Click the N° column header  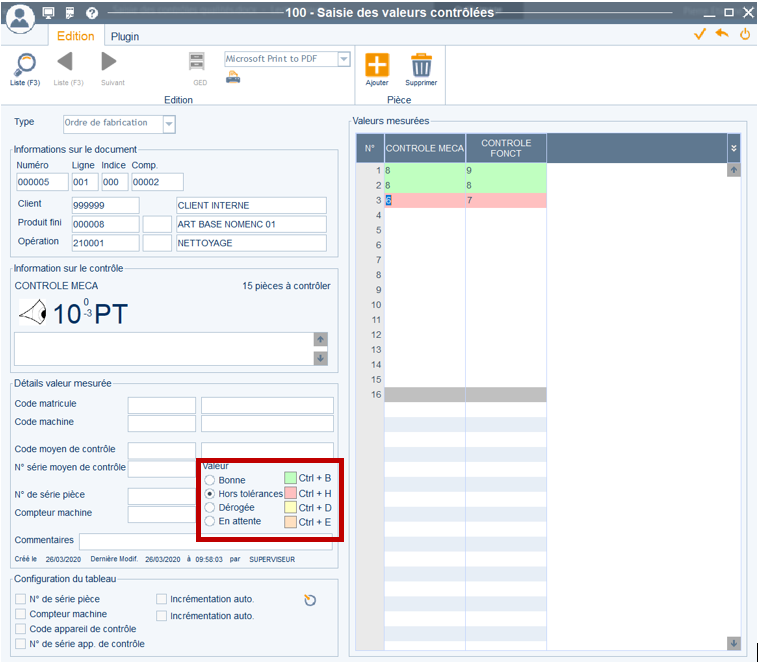pyautogui.click(x=370, y=148)
